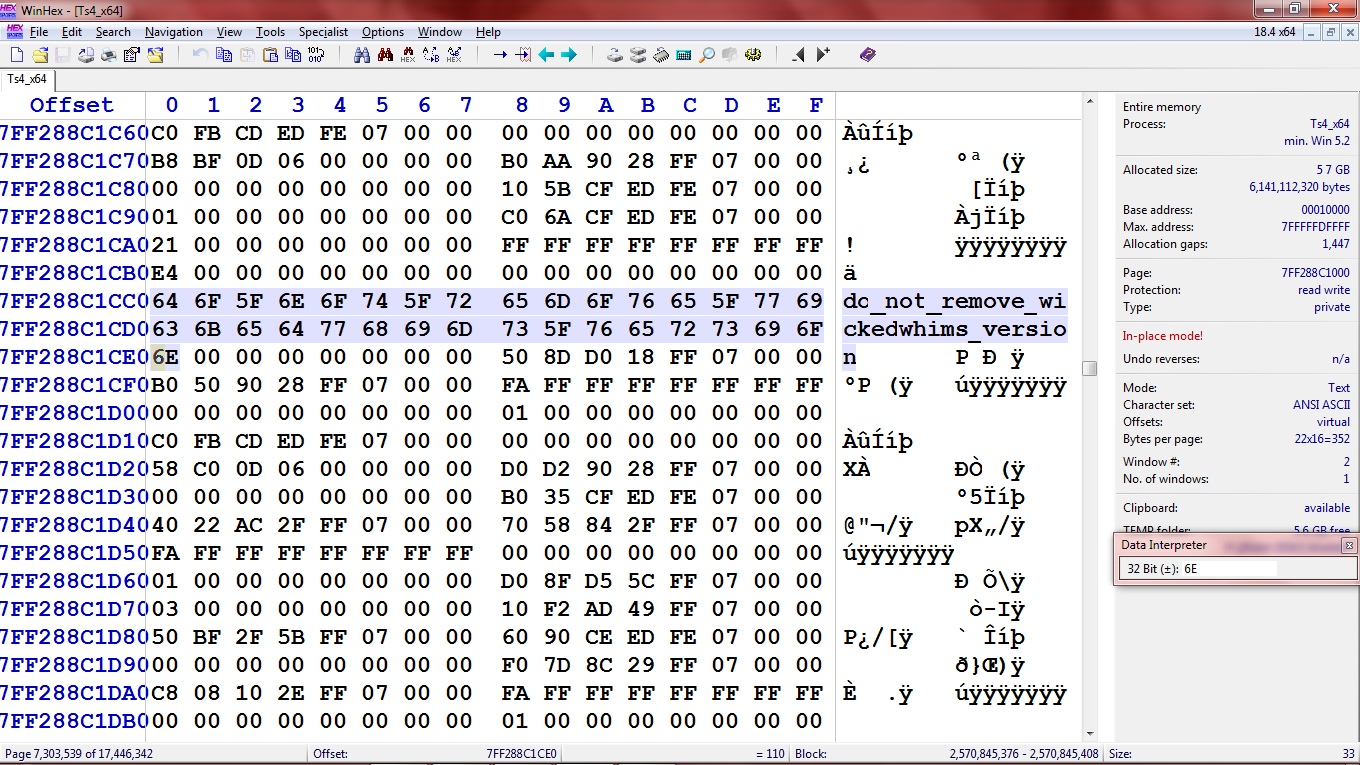This screenshot has width=1360, height=765.
Task: Click the Offset column header
Action: pyautogui.click(x=72, y=105)
